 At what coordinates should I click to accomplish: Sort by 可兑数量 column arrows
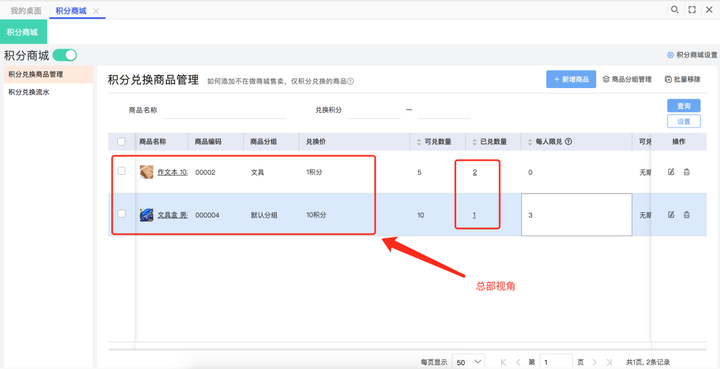(x=419, y=142)
